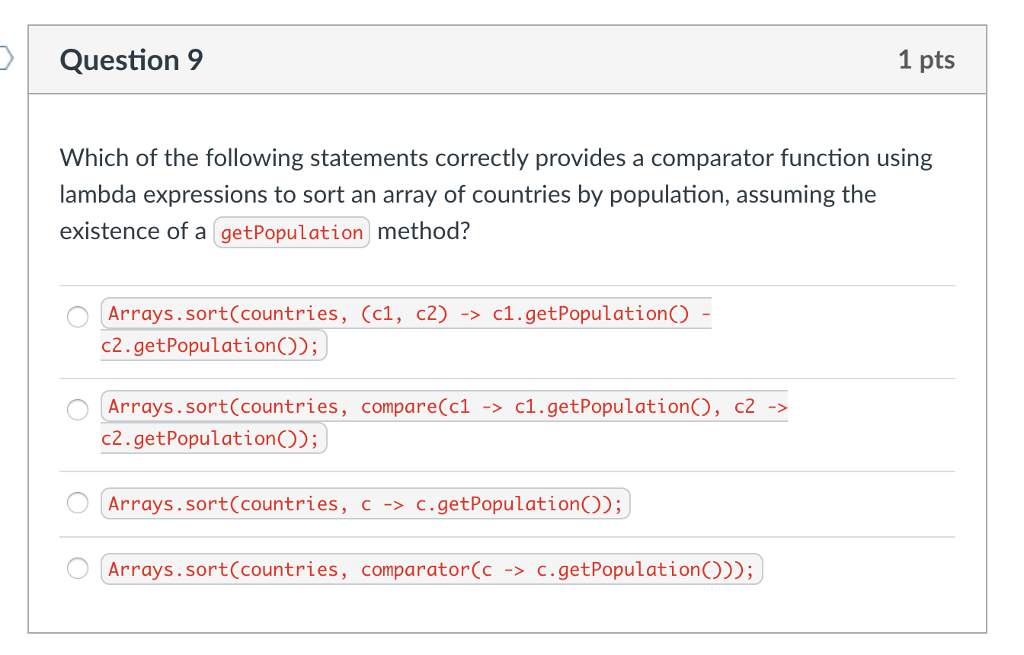The height and width of the screenshot is (655, 1024).
Task: Select the comparator(c -> c.getPopulation()) radio option
Action: (78, 569)
